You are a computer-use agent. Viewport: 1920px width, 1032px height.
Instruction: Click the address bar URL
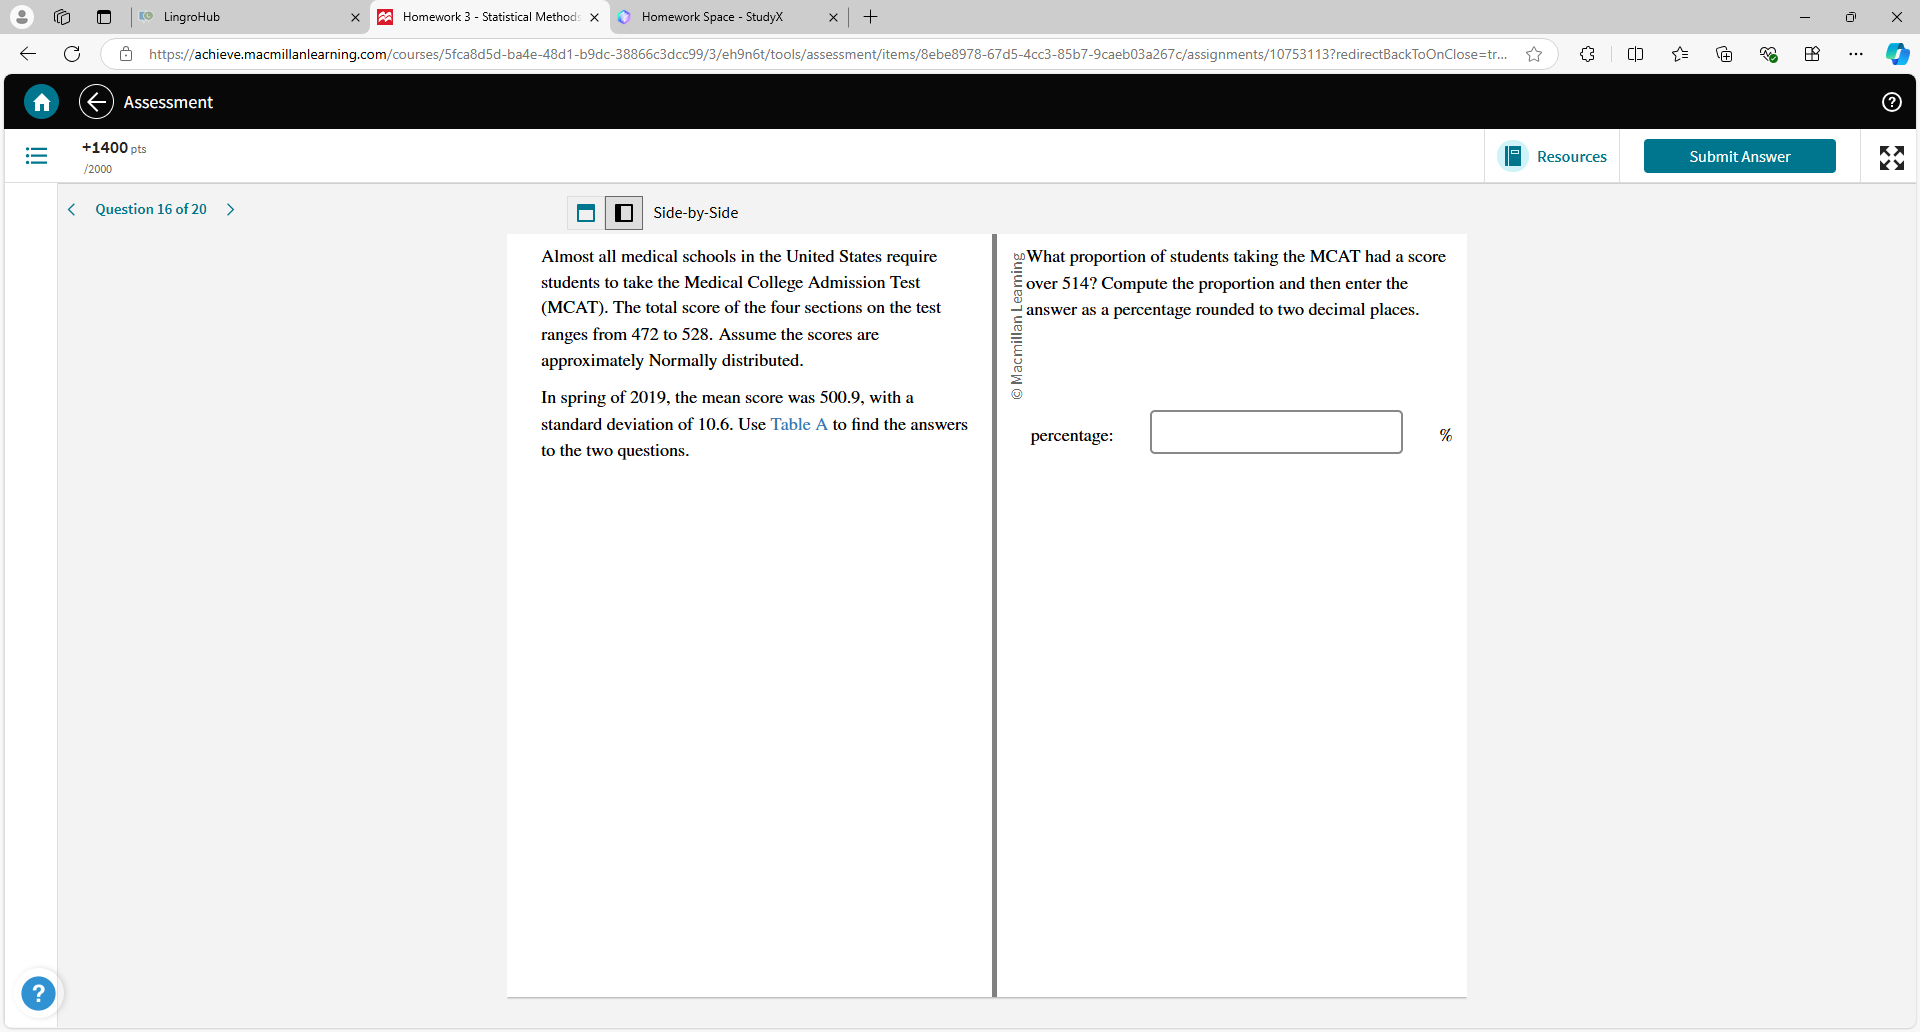(828, 54)
